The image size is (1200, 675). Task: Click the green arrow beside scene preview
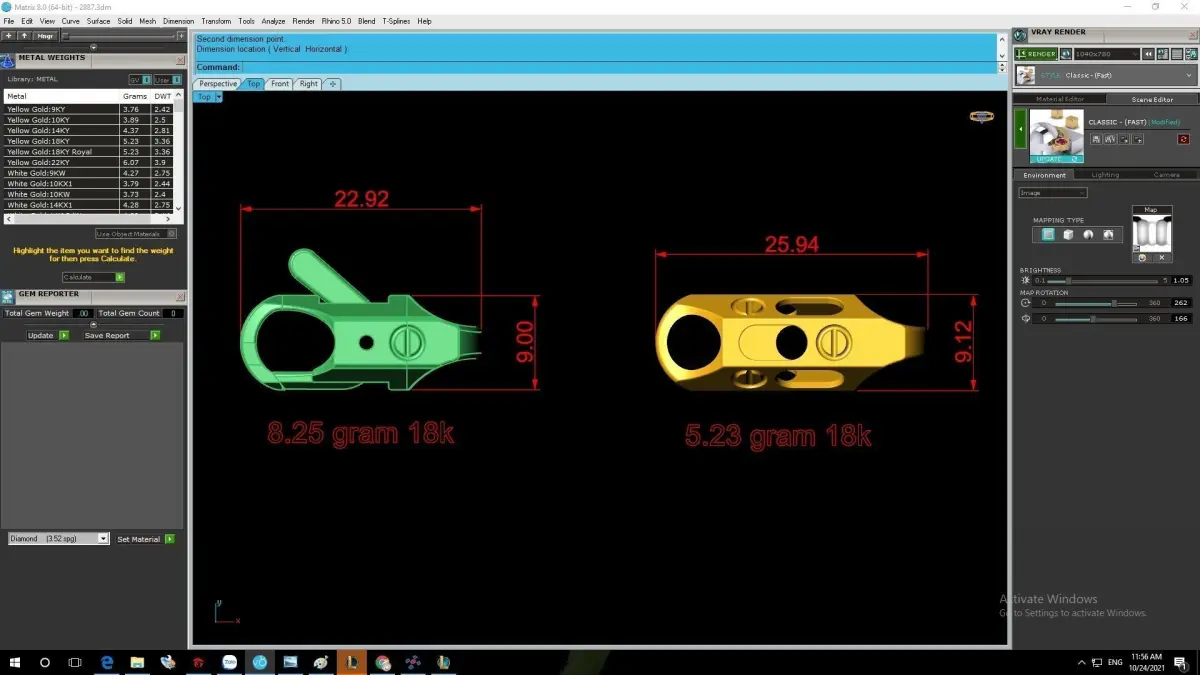click(1020, 129)
